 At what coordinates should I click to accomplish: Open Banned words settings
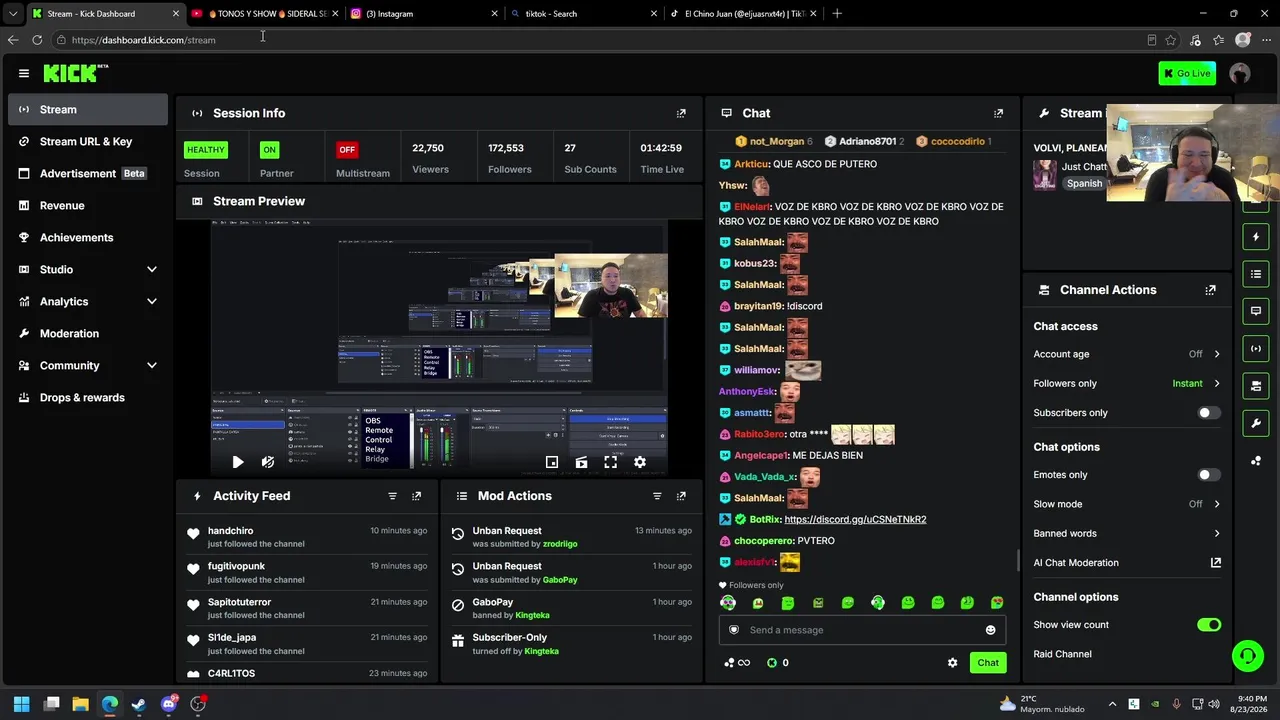coord(1127,533)
